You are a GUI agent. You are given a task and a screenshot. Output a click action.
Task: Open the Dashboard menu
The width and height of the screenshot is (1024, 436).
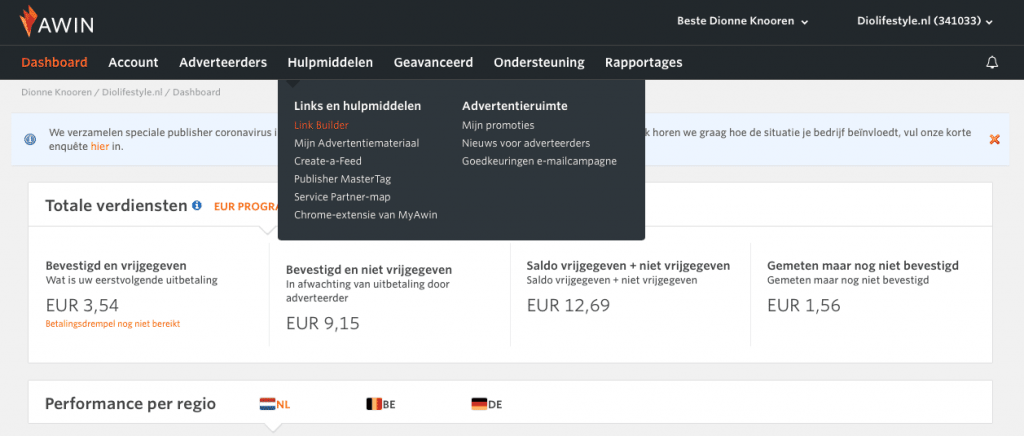pos(54,63)
